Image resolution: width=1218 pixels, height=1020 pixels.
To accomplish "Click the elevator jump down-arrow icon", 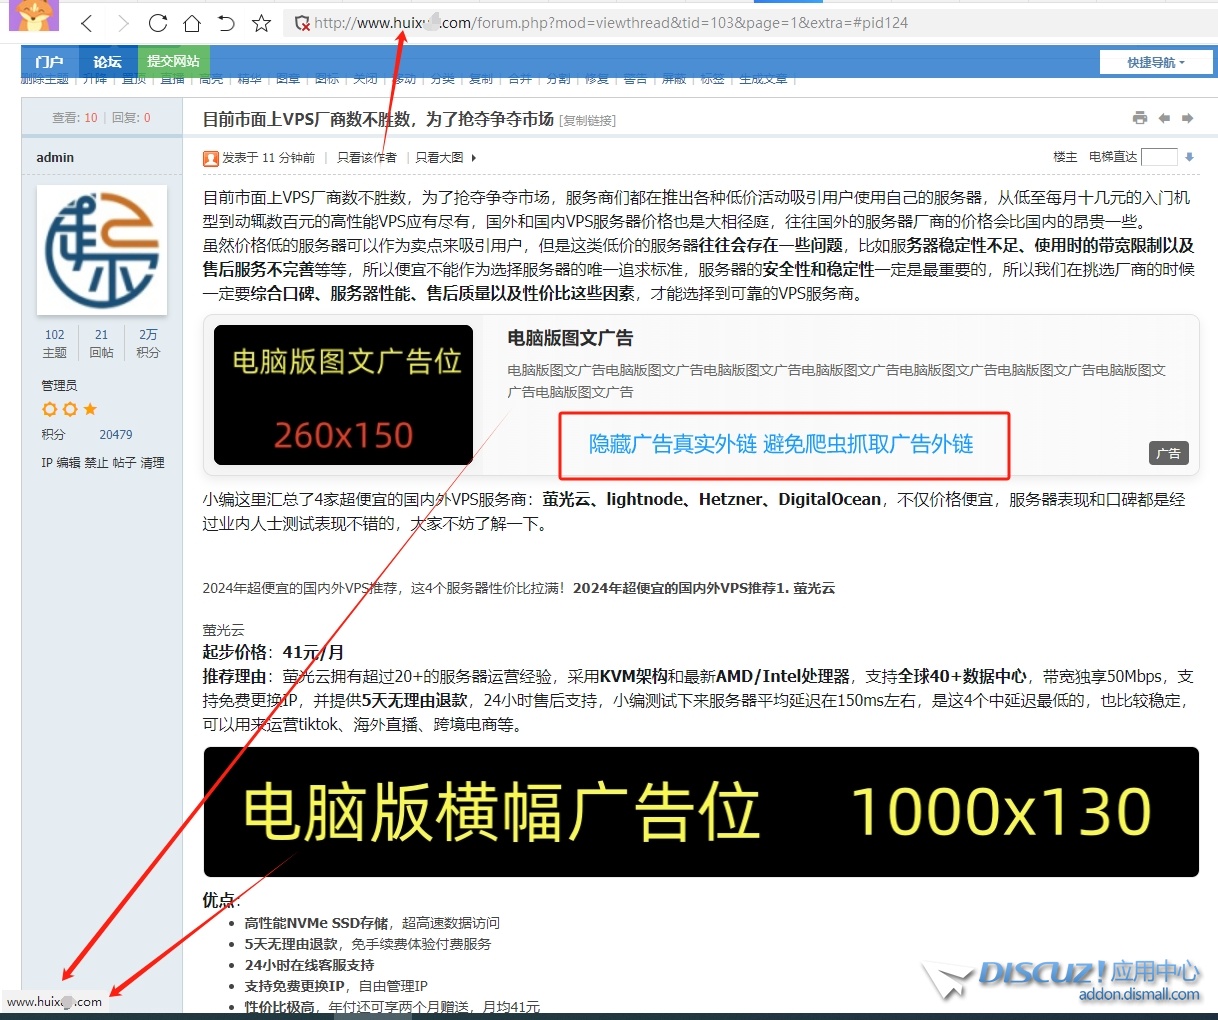I will click(x=1189, y=157).
